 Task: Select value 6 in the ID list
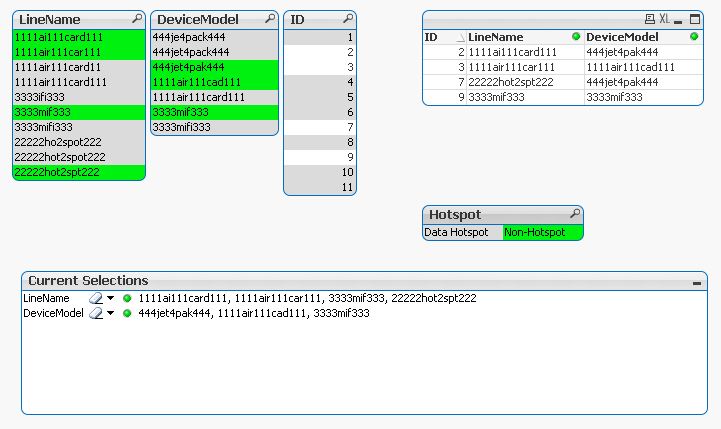pyautogui.click(x=320, y=112)
